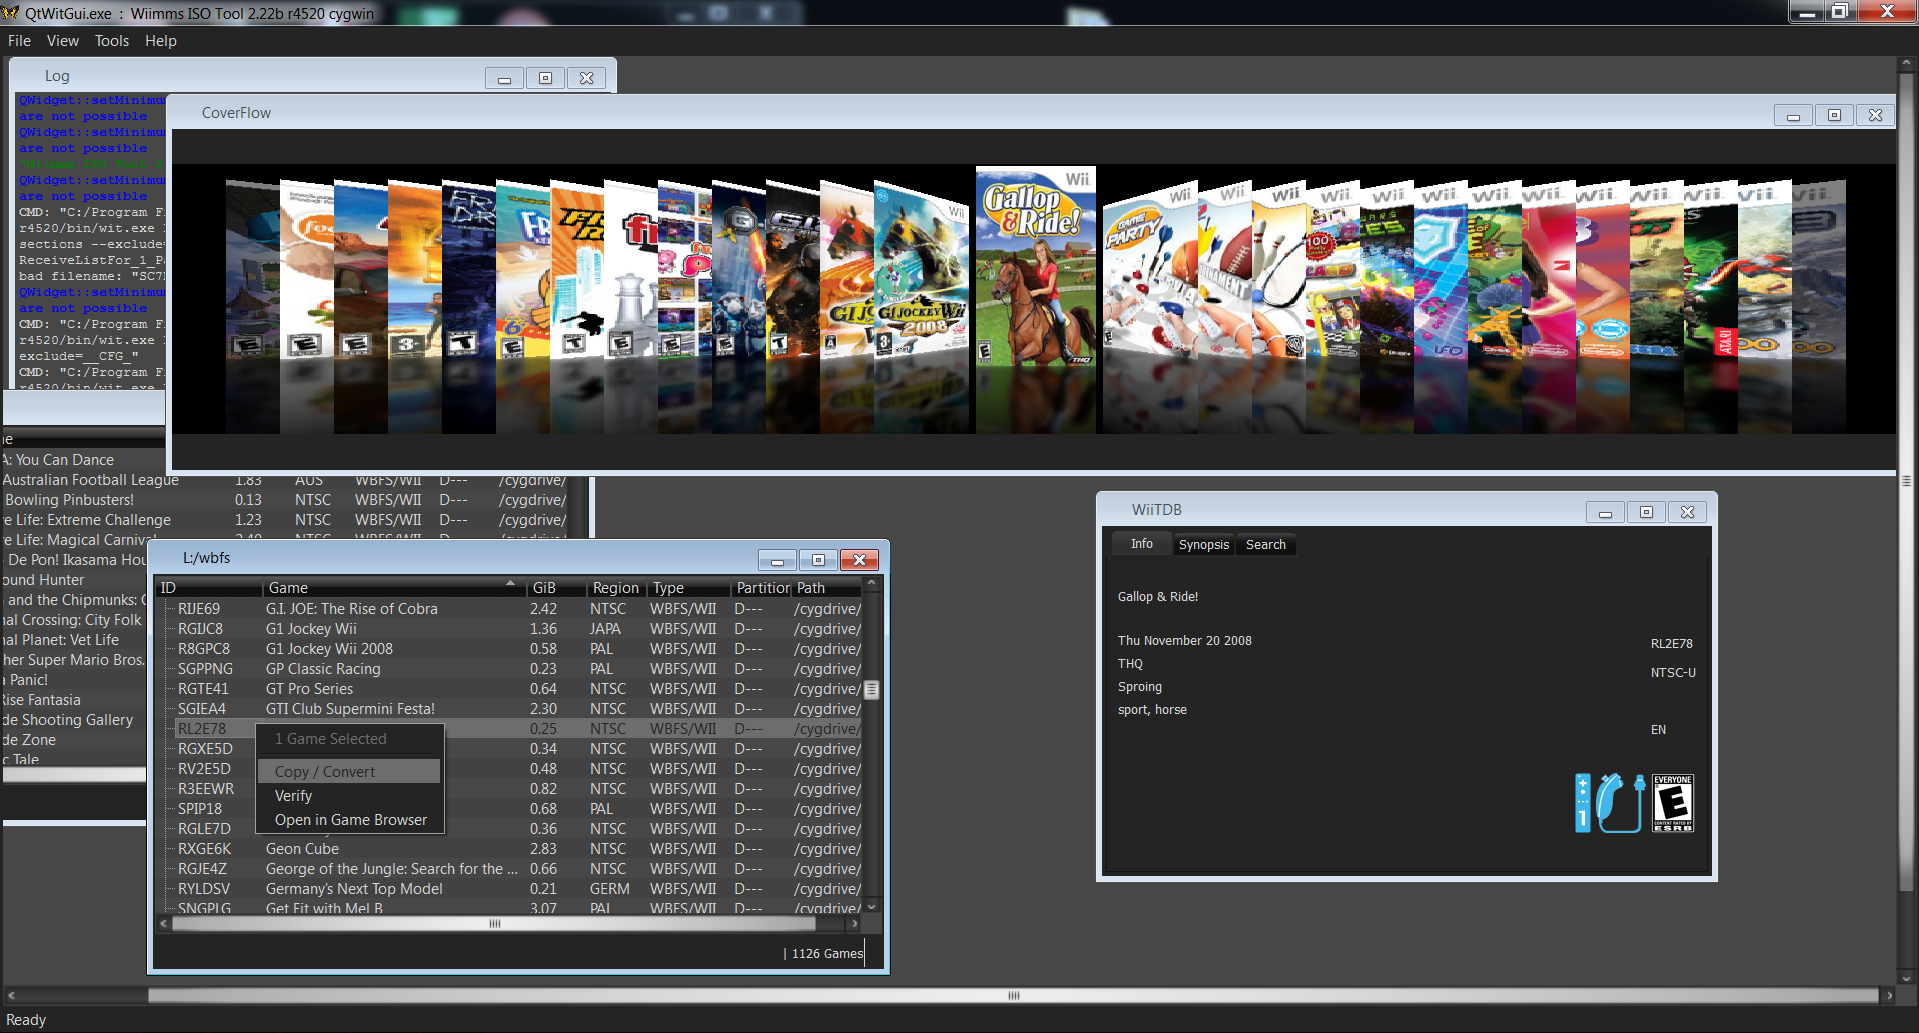The height and width of the screenshot is (1033, 1919).
Task: Click the Wii Remote controller icon
Action: point(1582,803)
